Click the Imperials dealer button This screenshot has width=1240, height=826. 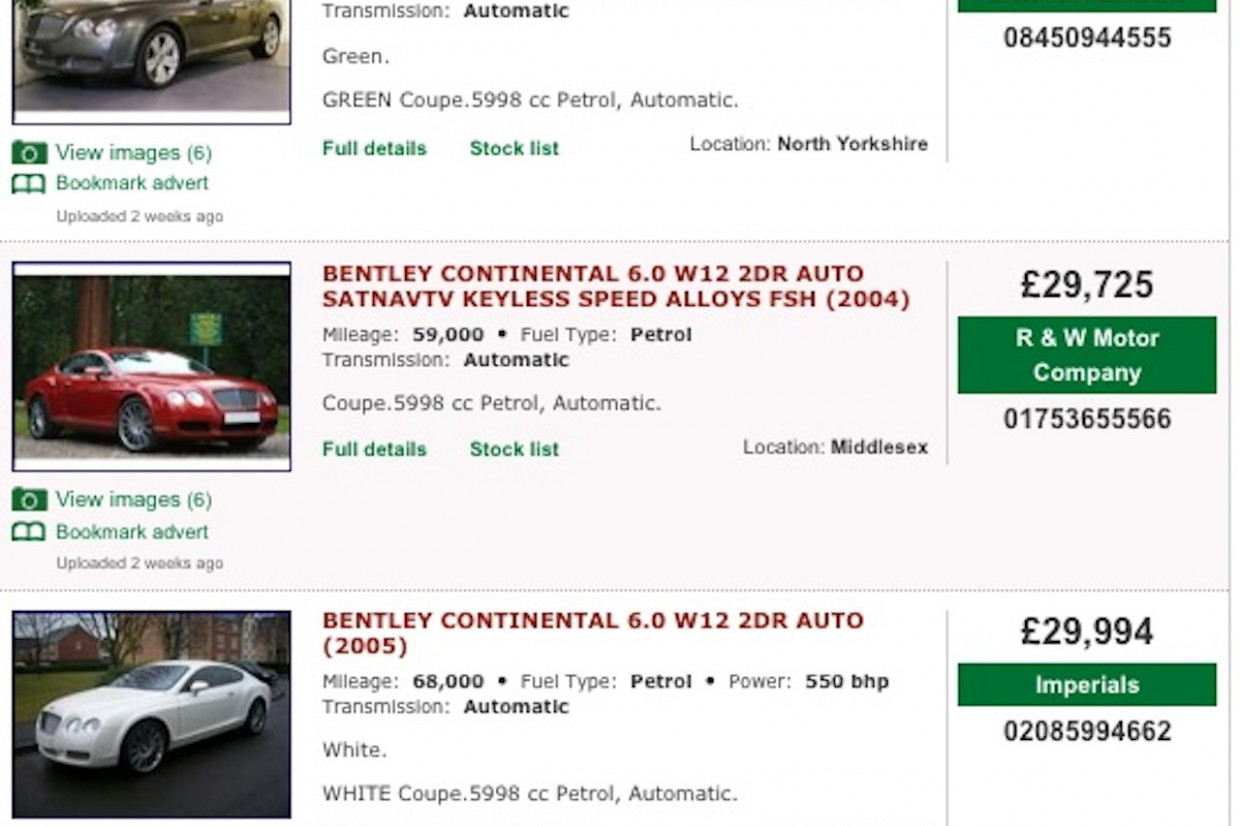(x=1087, y=685)
